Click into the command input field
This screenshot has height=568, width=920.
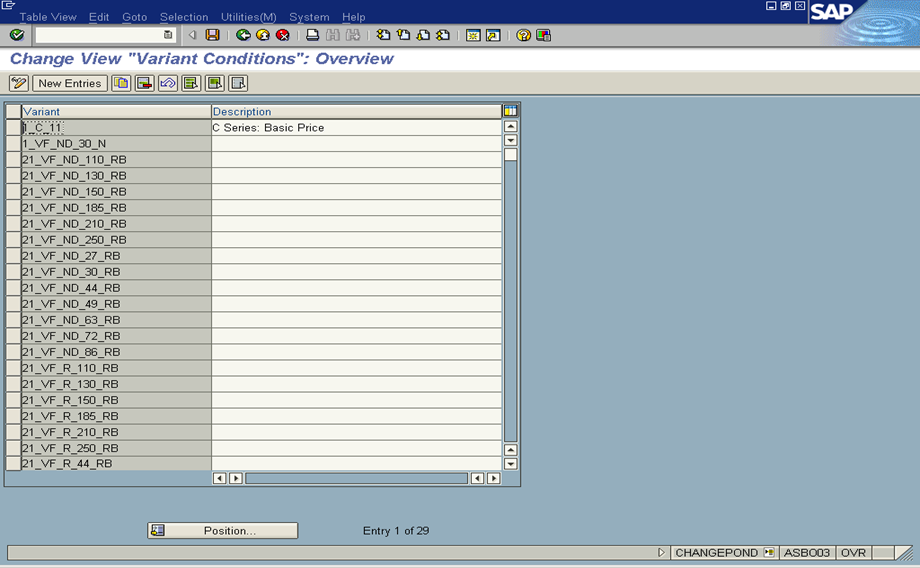pos(100,35)
